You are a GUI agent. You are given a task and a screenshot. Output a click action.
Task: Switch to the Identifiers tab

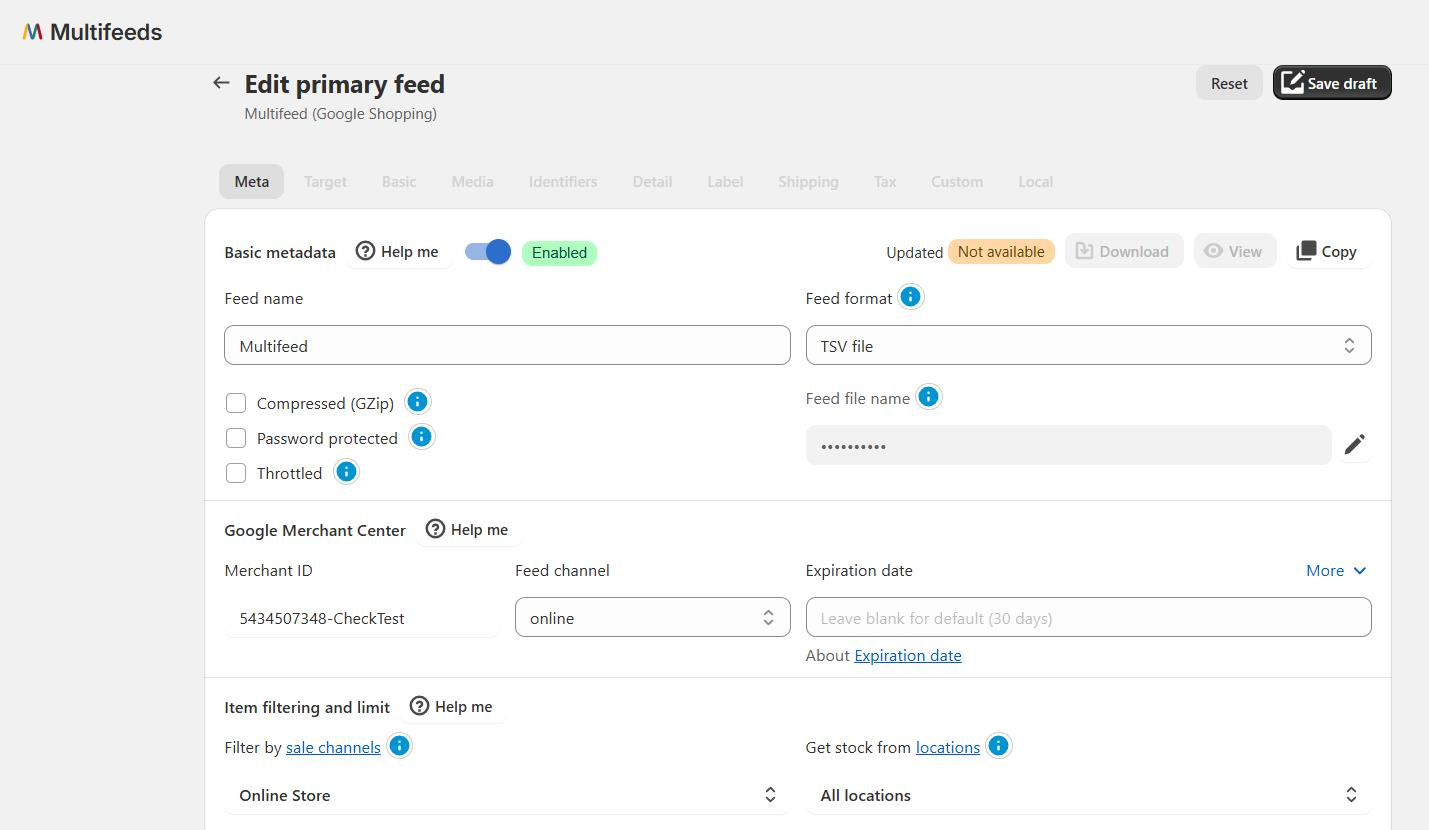coord(563,182)
